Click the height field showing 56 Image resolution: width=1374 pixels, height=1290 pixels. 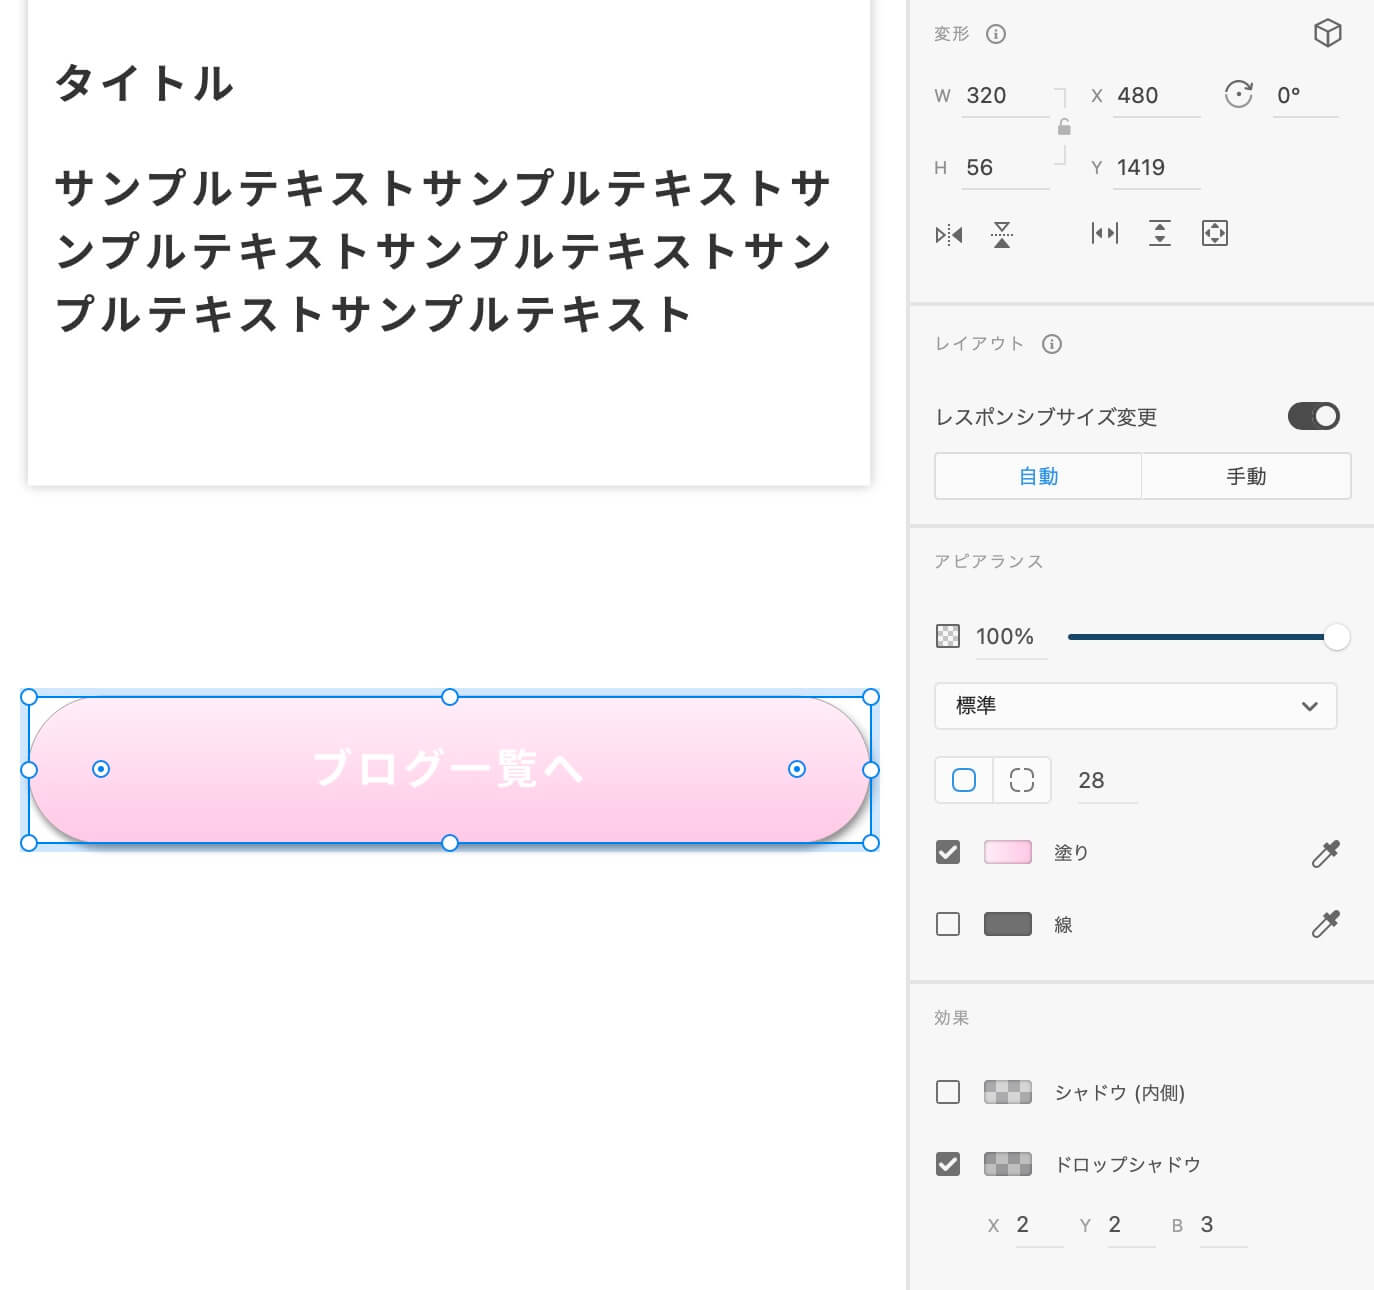tap(1005, 168)
